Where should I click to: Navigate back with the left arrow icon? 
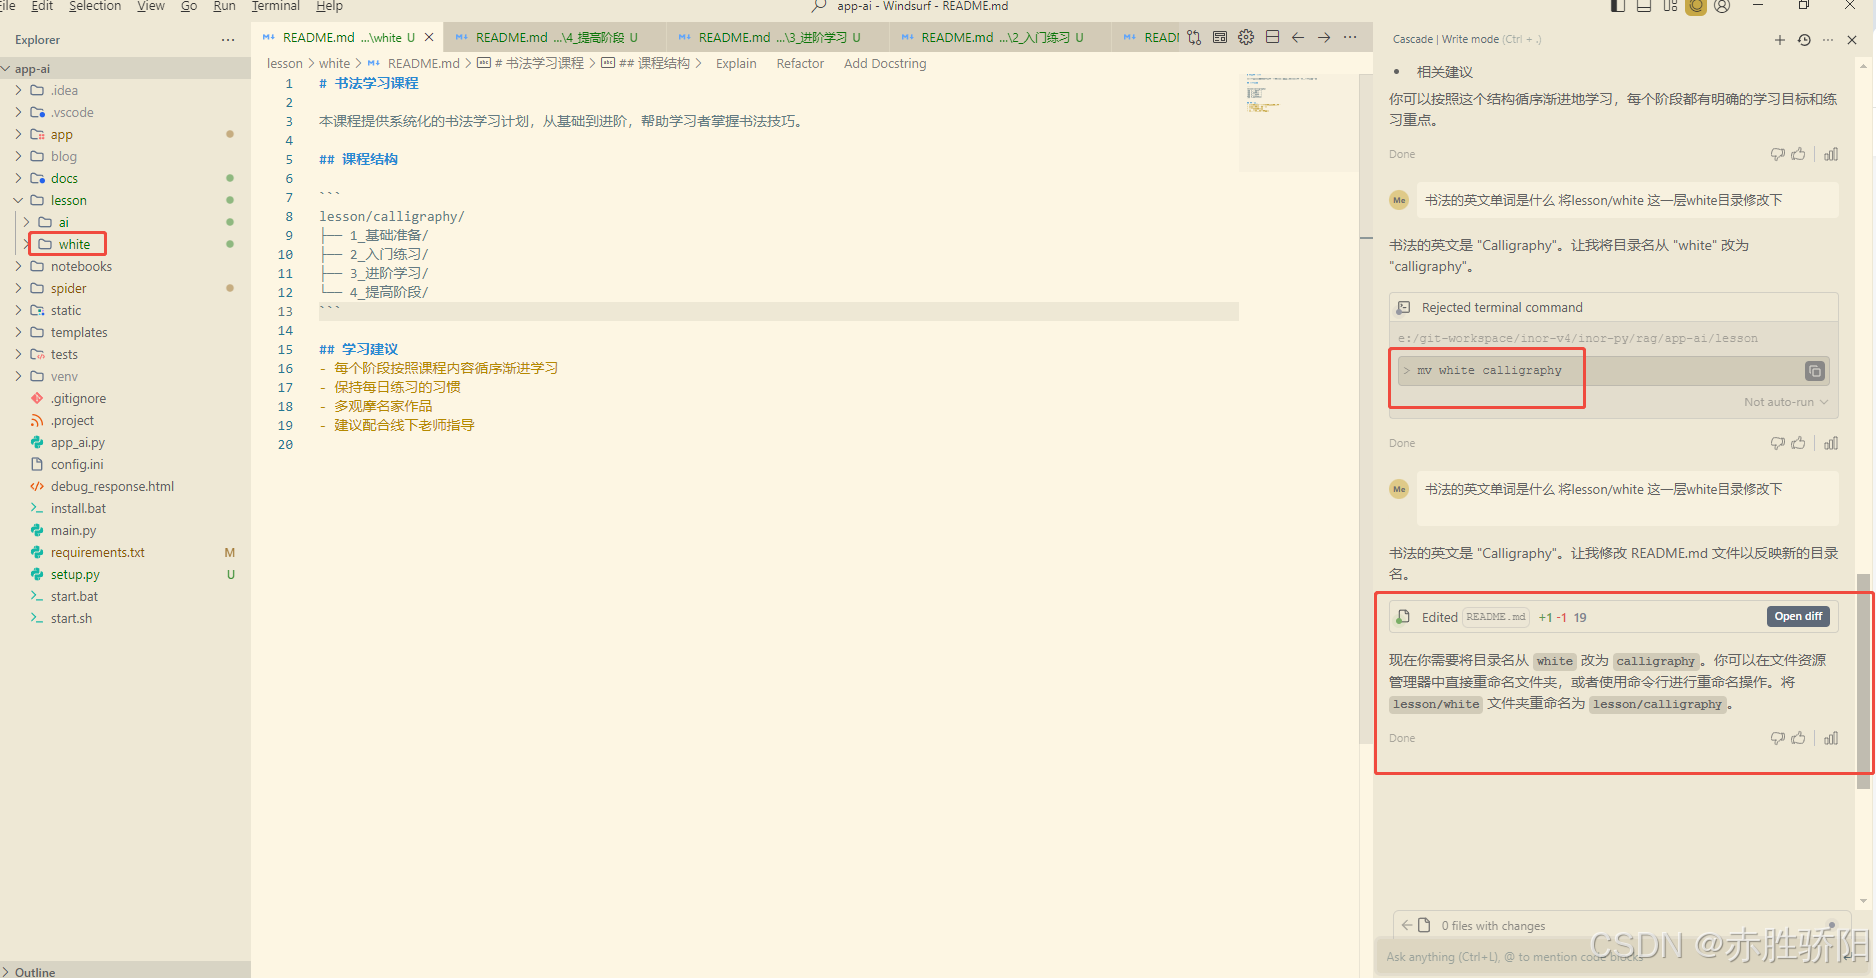pos(1298,37)
